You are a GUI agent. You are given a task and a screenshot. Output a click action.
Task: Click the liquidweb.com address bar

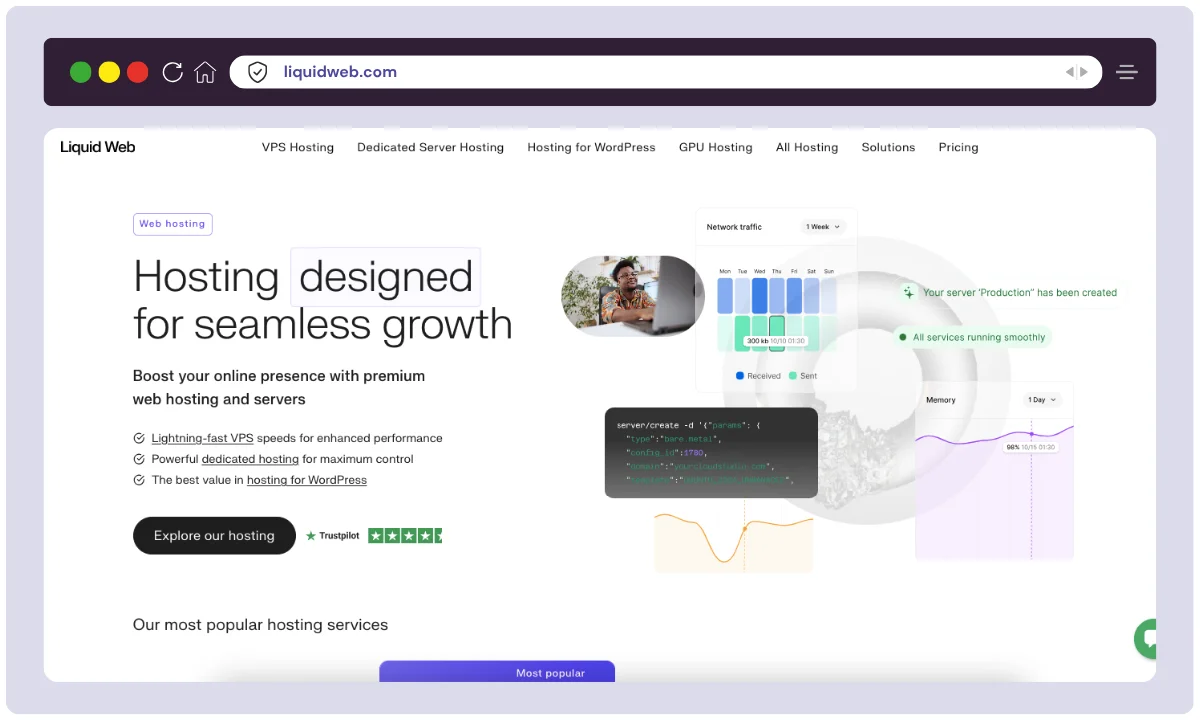tap(666, 72)
